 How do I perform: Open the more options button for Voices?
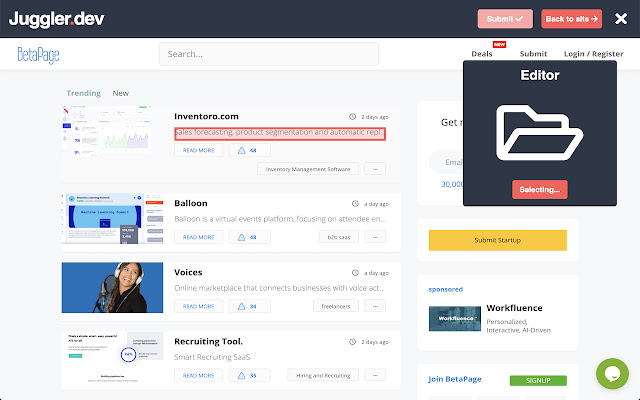coord(375,306)
